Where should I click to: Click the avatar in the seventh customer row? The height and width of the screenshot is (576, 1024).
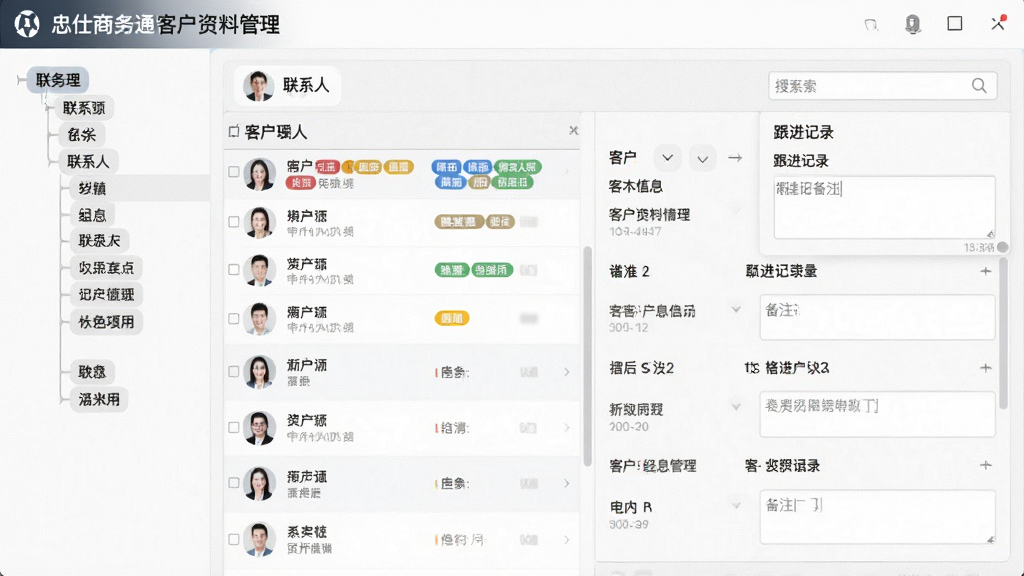point(259,483)
